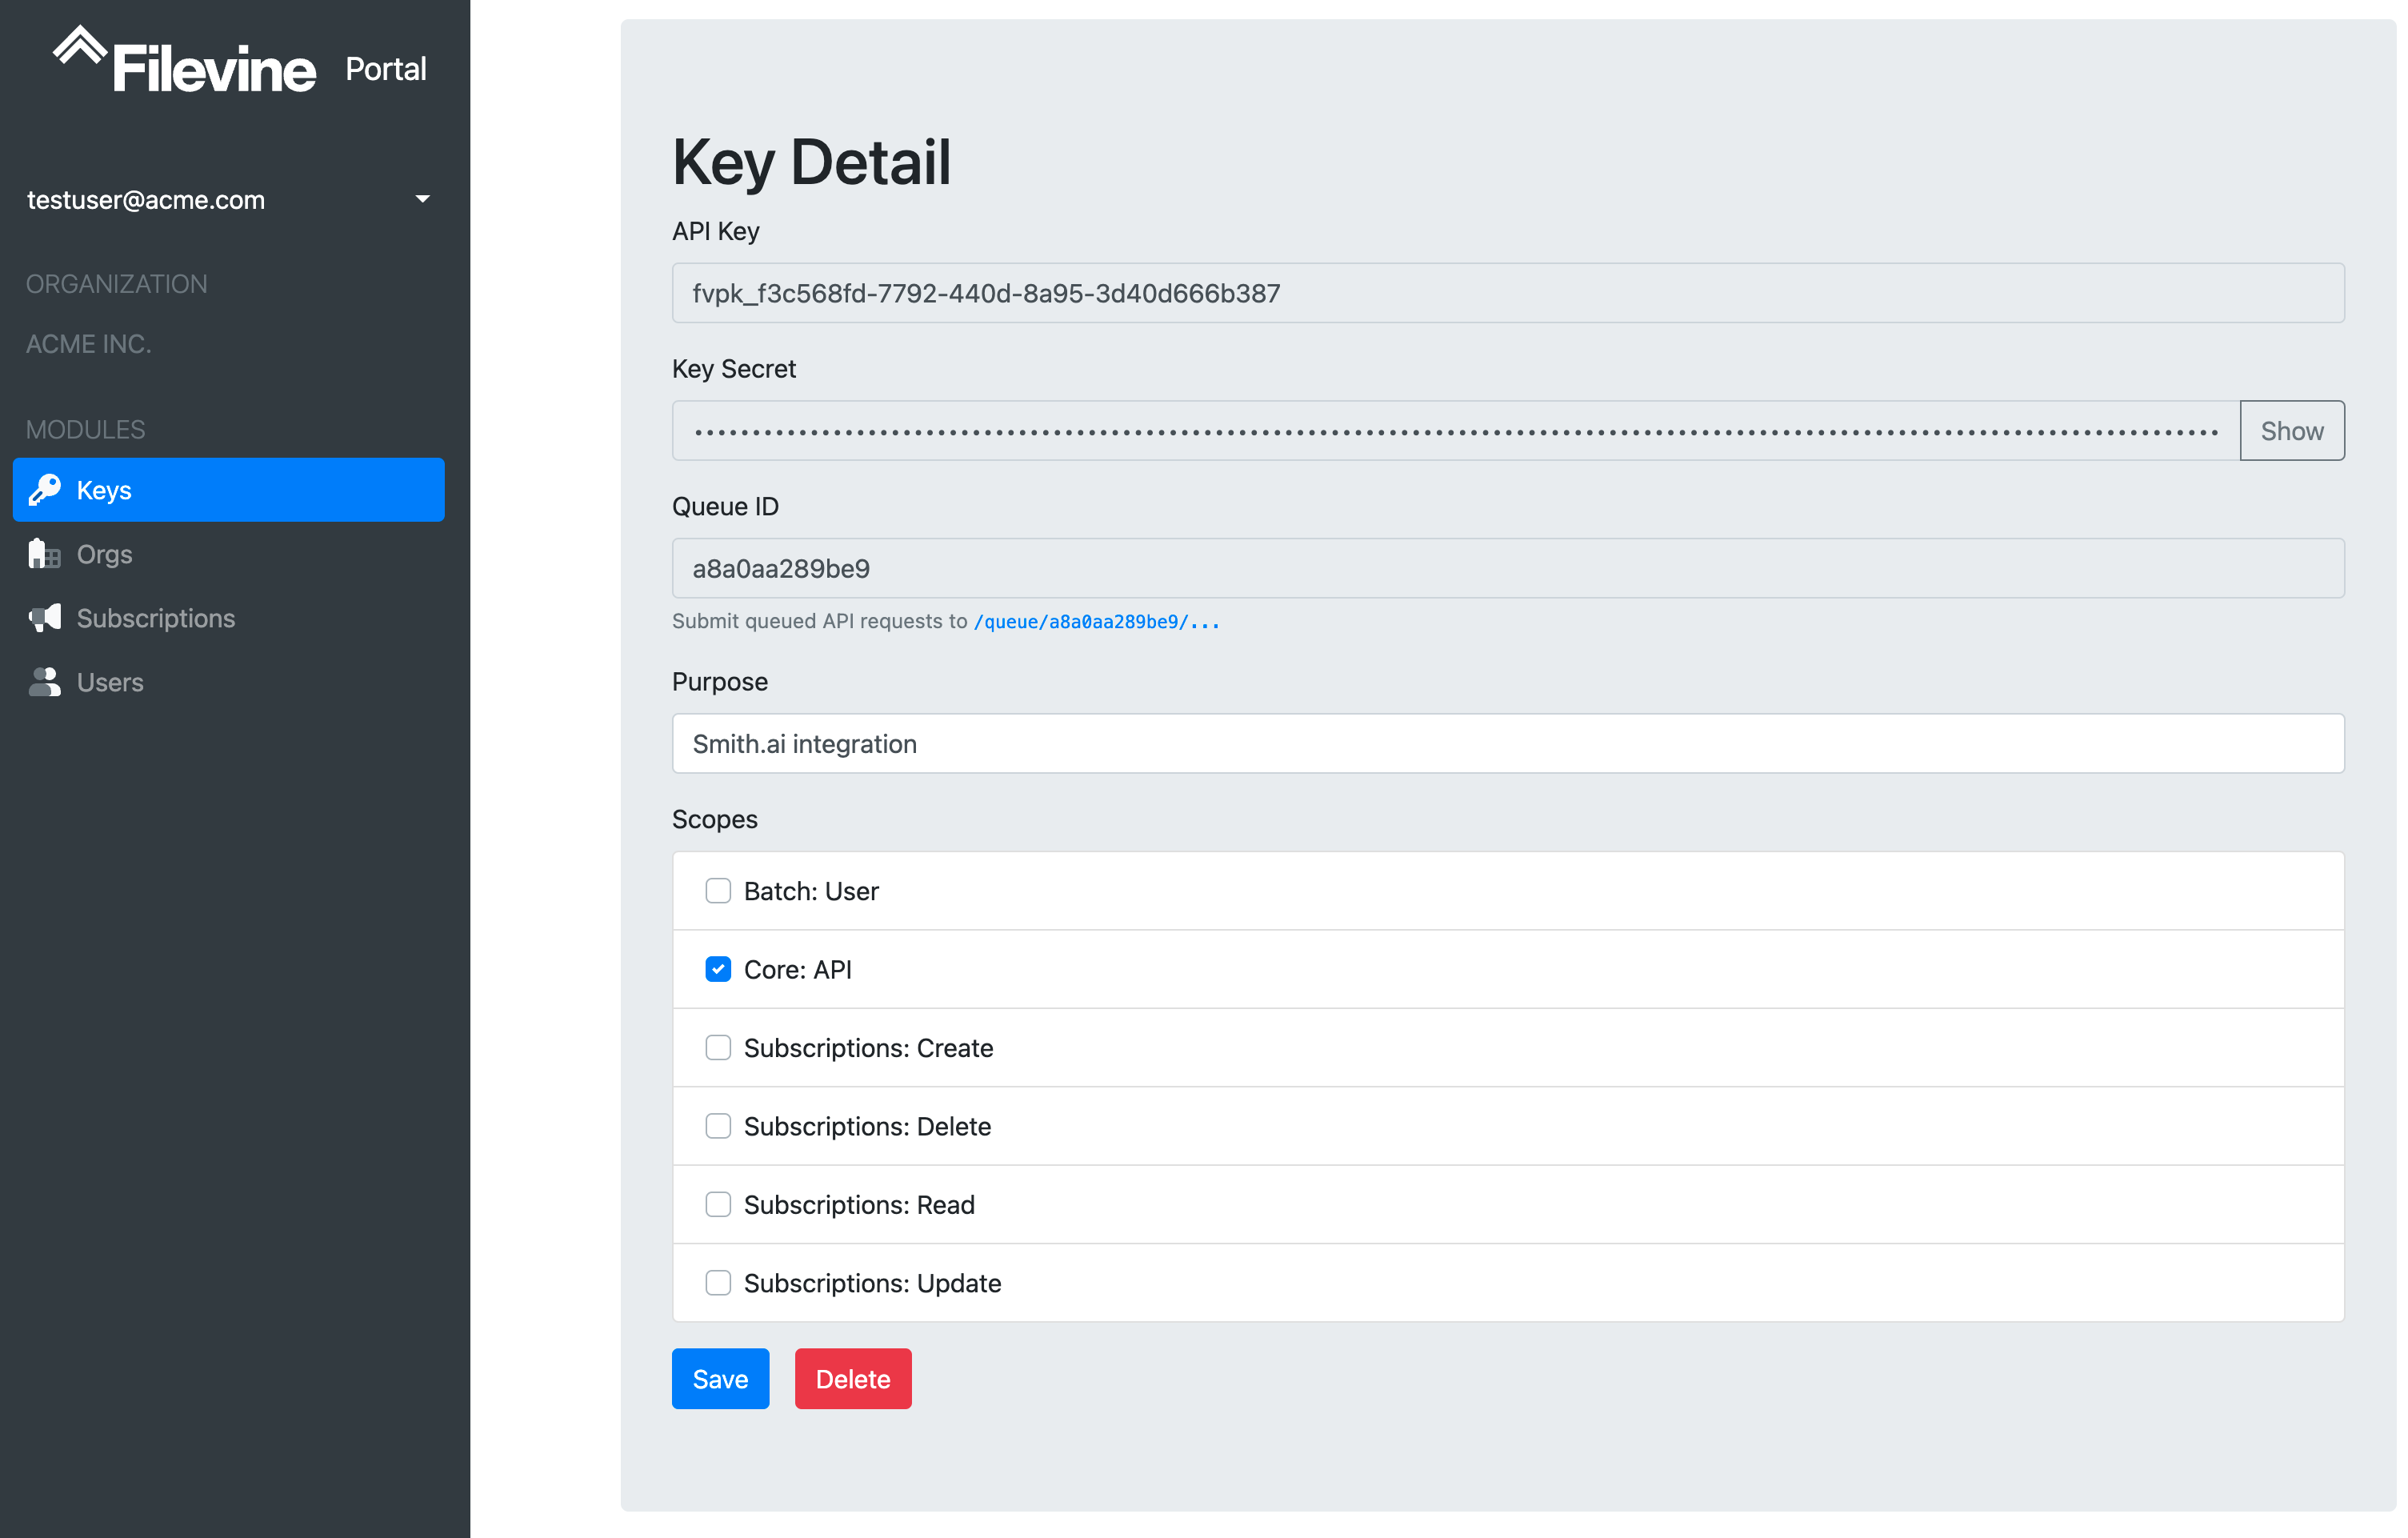Click the key icon in sidebar
This screenshot has height=1538, width=2408.
[x=45, y=490]
